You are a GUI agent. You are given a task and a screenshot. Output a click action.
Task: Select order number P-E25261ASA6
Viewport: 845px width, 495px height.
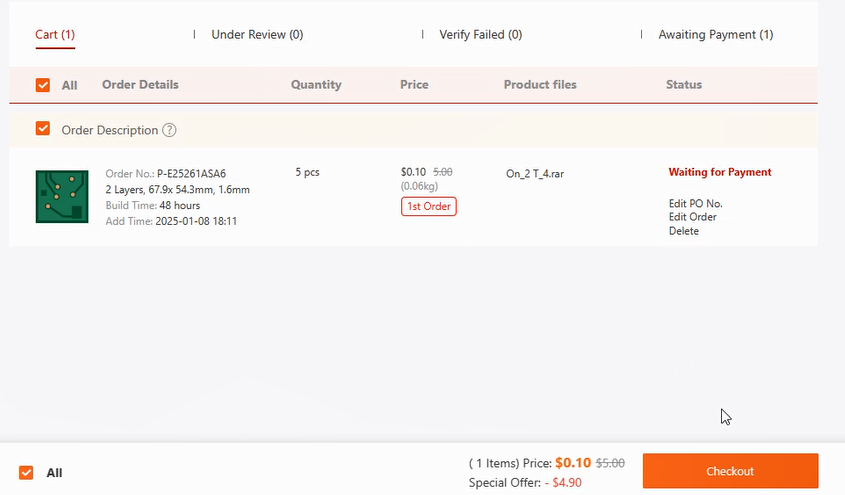(191, 174)
